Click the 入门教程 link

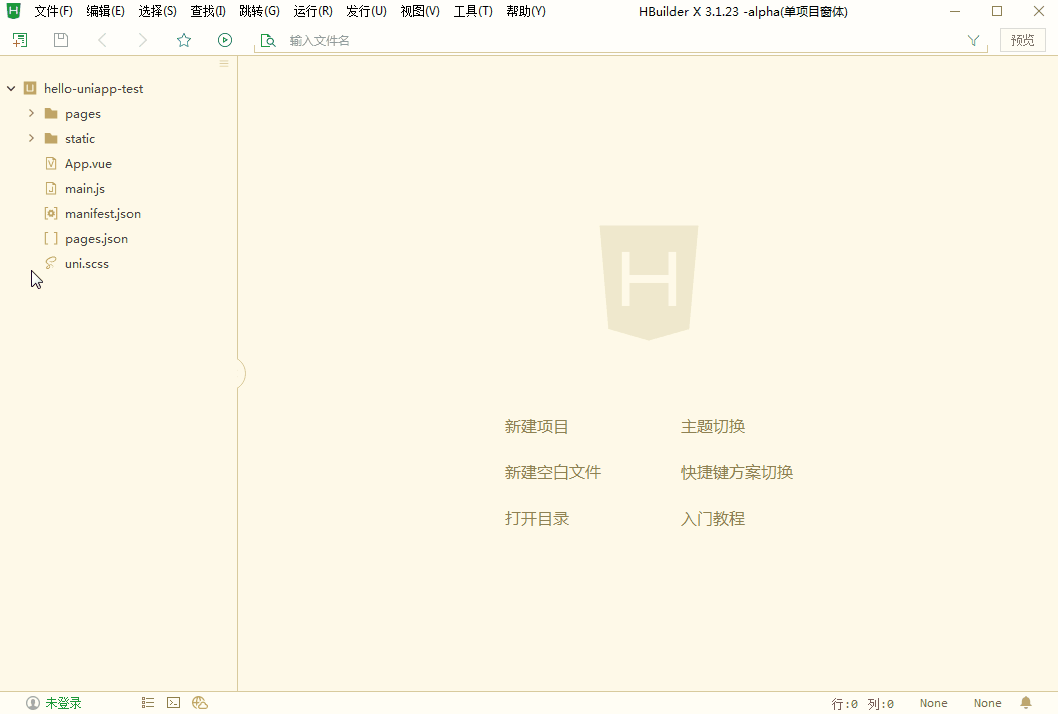coord(713,519)
